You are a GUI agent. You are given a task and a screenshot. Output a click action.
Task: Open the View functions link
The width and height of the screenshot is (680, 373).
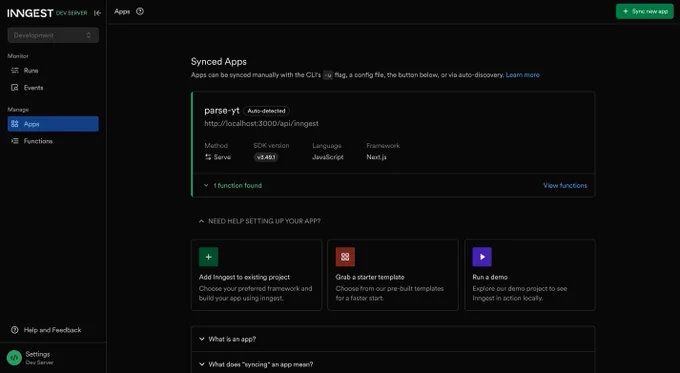565,185
